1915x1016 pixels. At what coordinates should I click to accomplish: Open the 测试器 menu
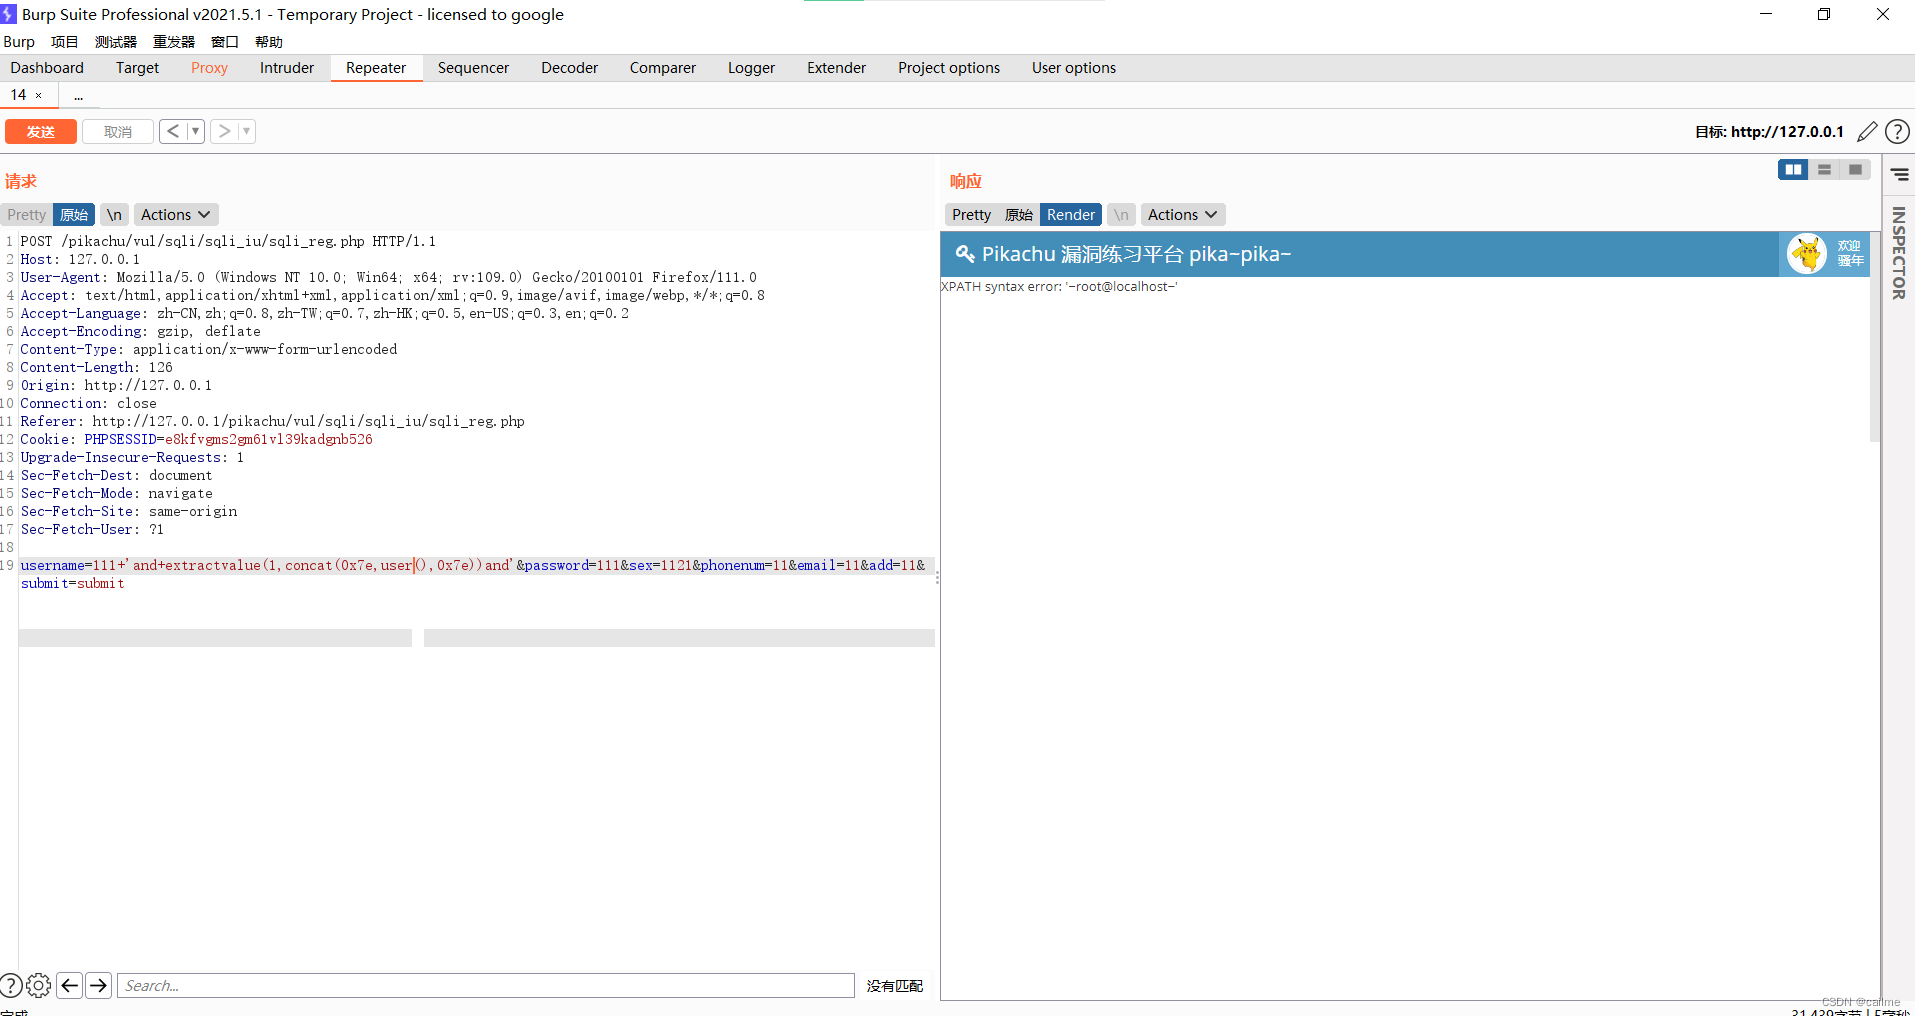116,42
